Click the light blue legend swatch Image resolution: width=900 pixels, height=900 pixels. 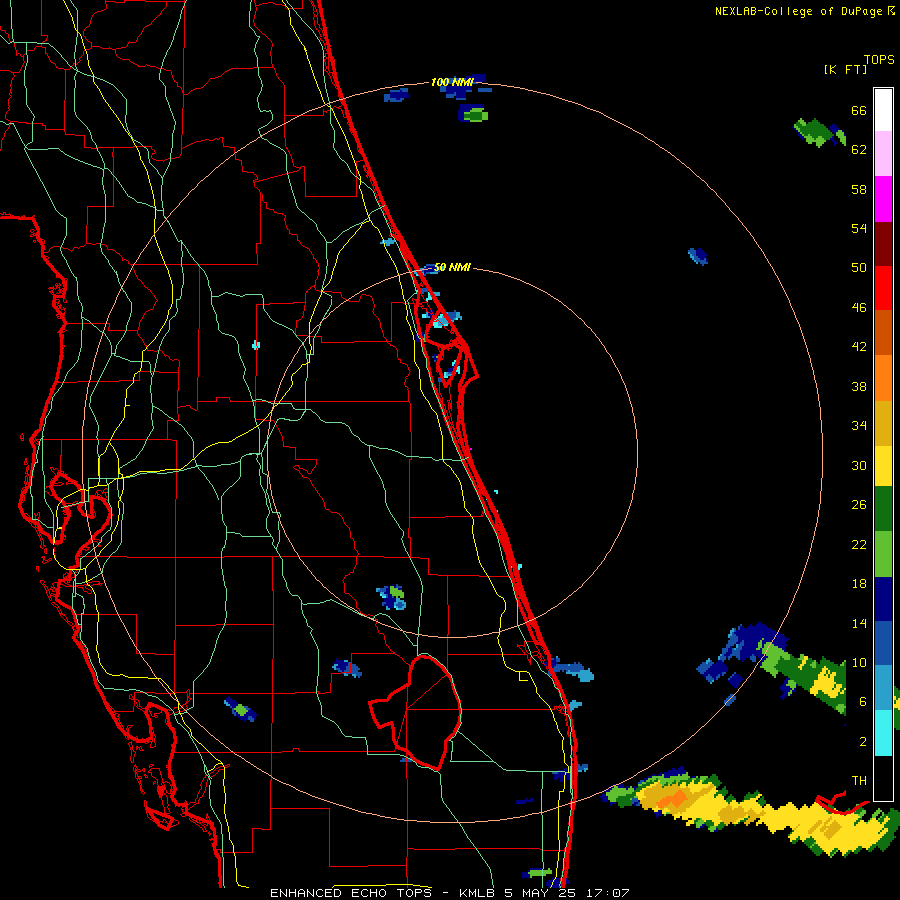point(883,688)
